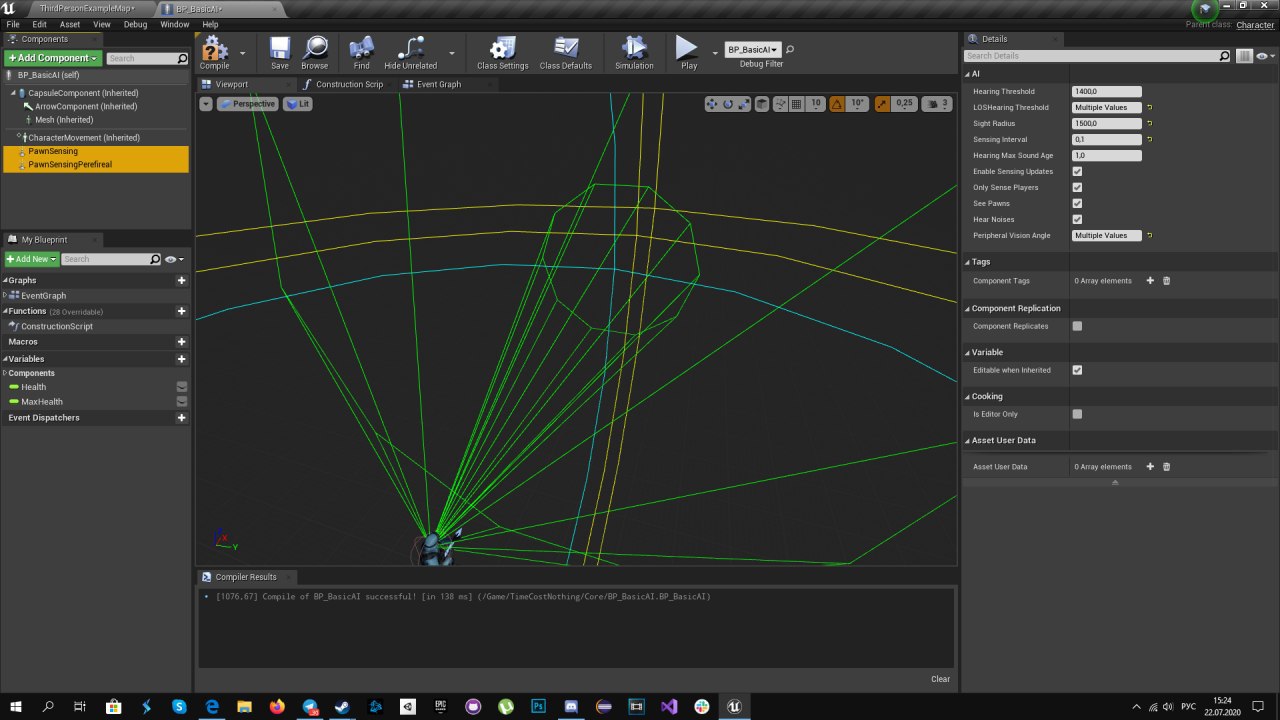1280x720 pixels.
Task: Reset Sight Radius to default arrow
Action: 1150,124
